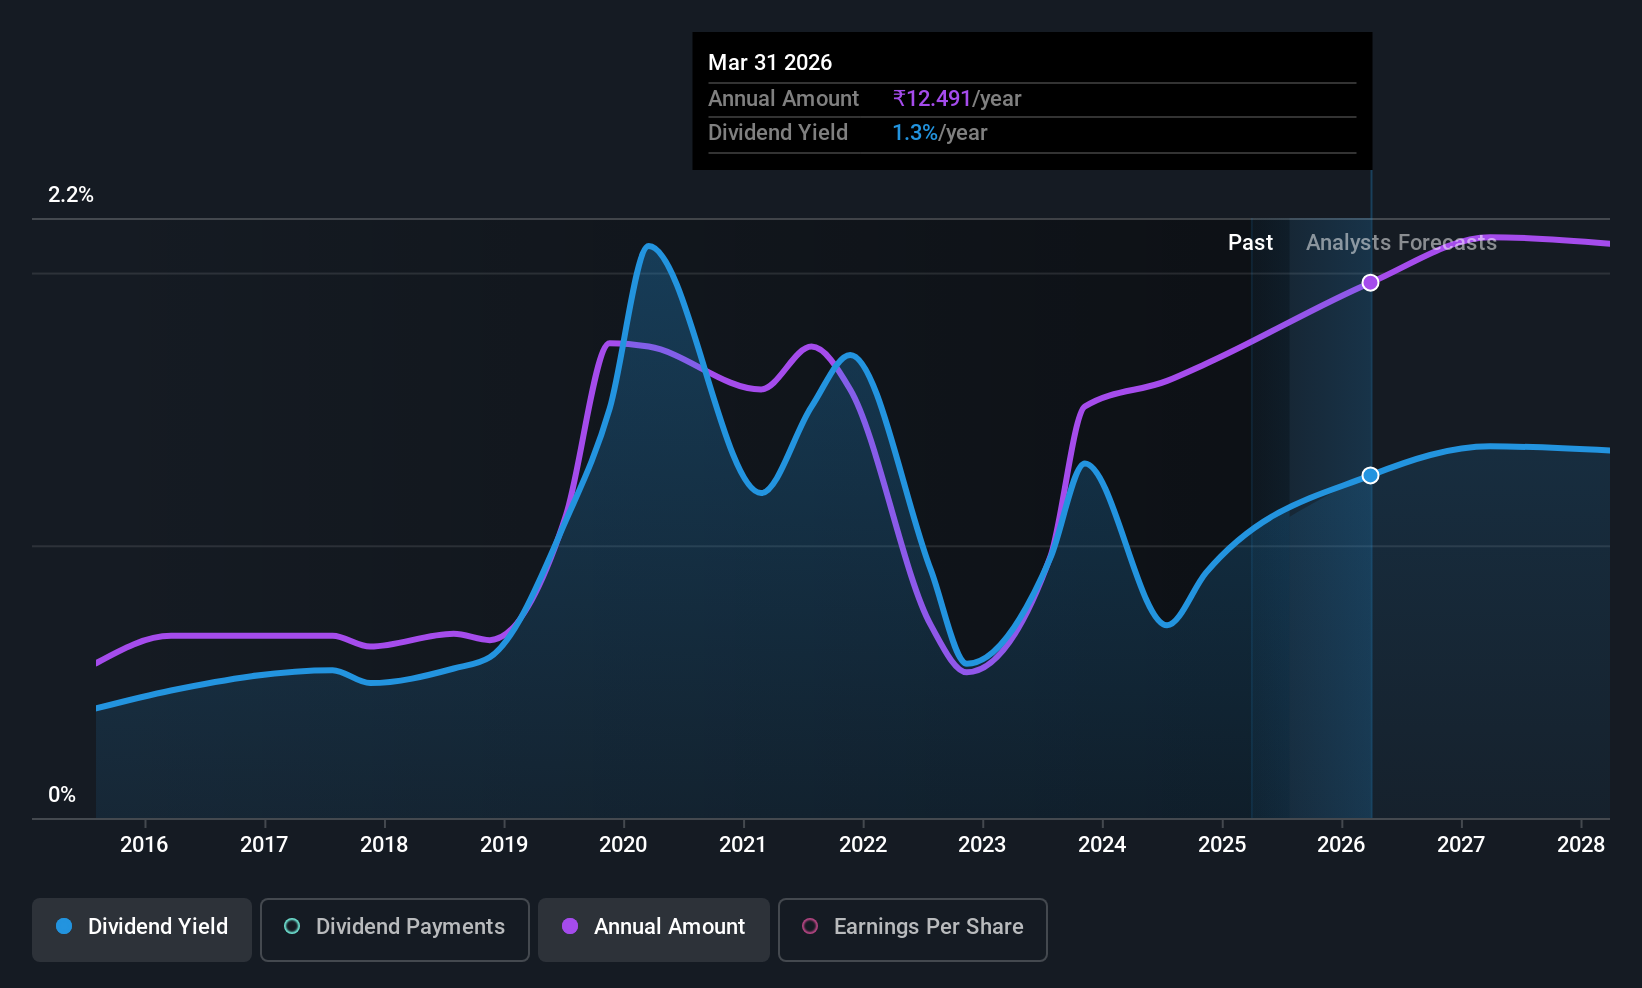Click the 2028 x-axis label
The image size is (1642, 988).
tap(1581, 845)
